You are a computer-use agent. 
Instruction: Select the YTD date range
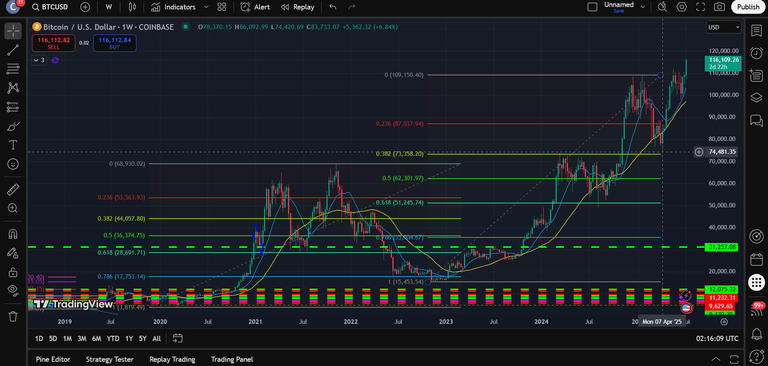click(x=113, y=339)
